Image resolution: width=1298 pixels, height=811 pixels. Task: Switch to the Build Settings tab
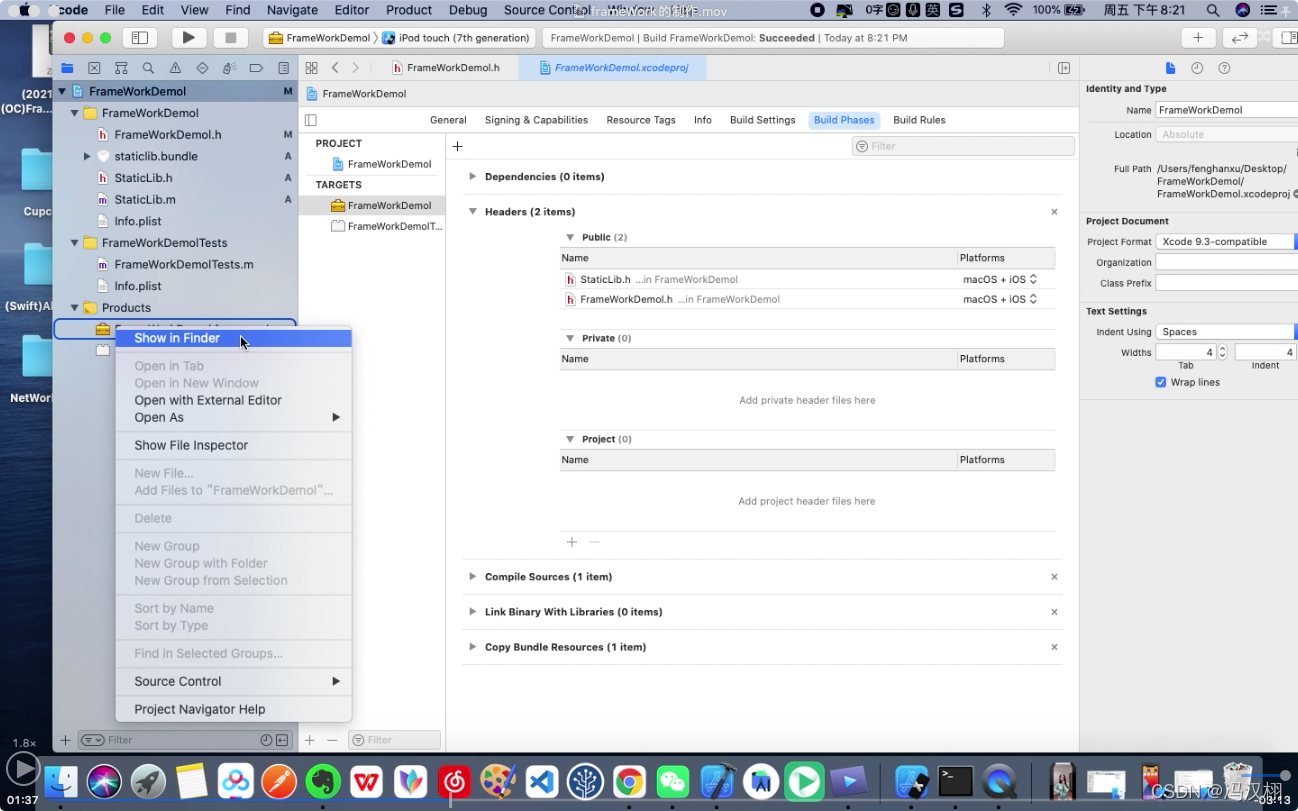point(762,120)
